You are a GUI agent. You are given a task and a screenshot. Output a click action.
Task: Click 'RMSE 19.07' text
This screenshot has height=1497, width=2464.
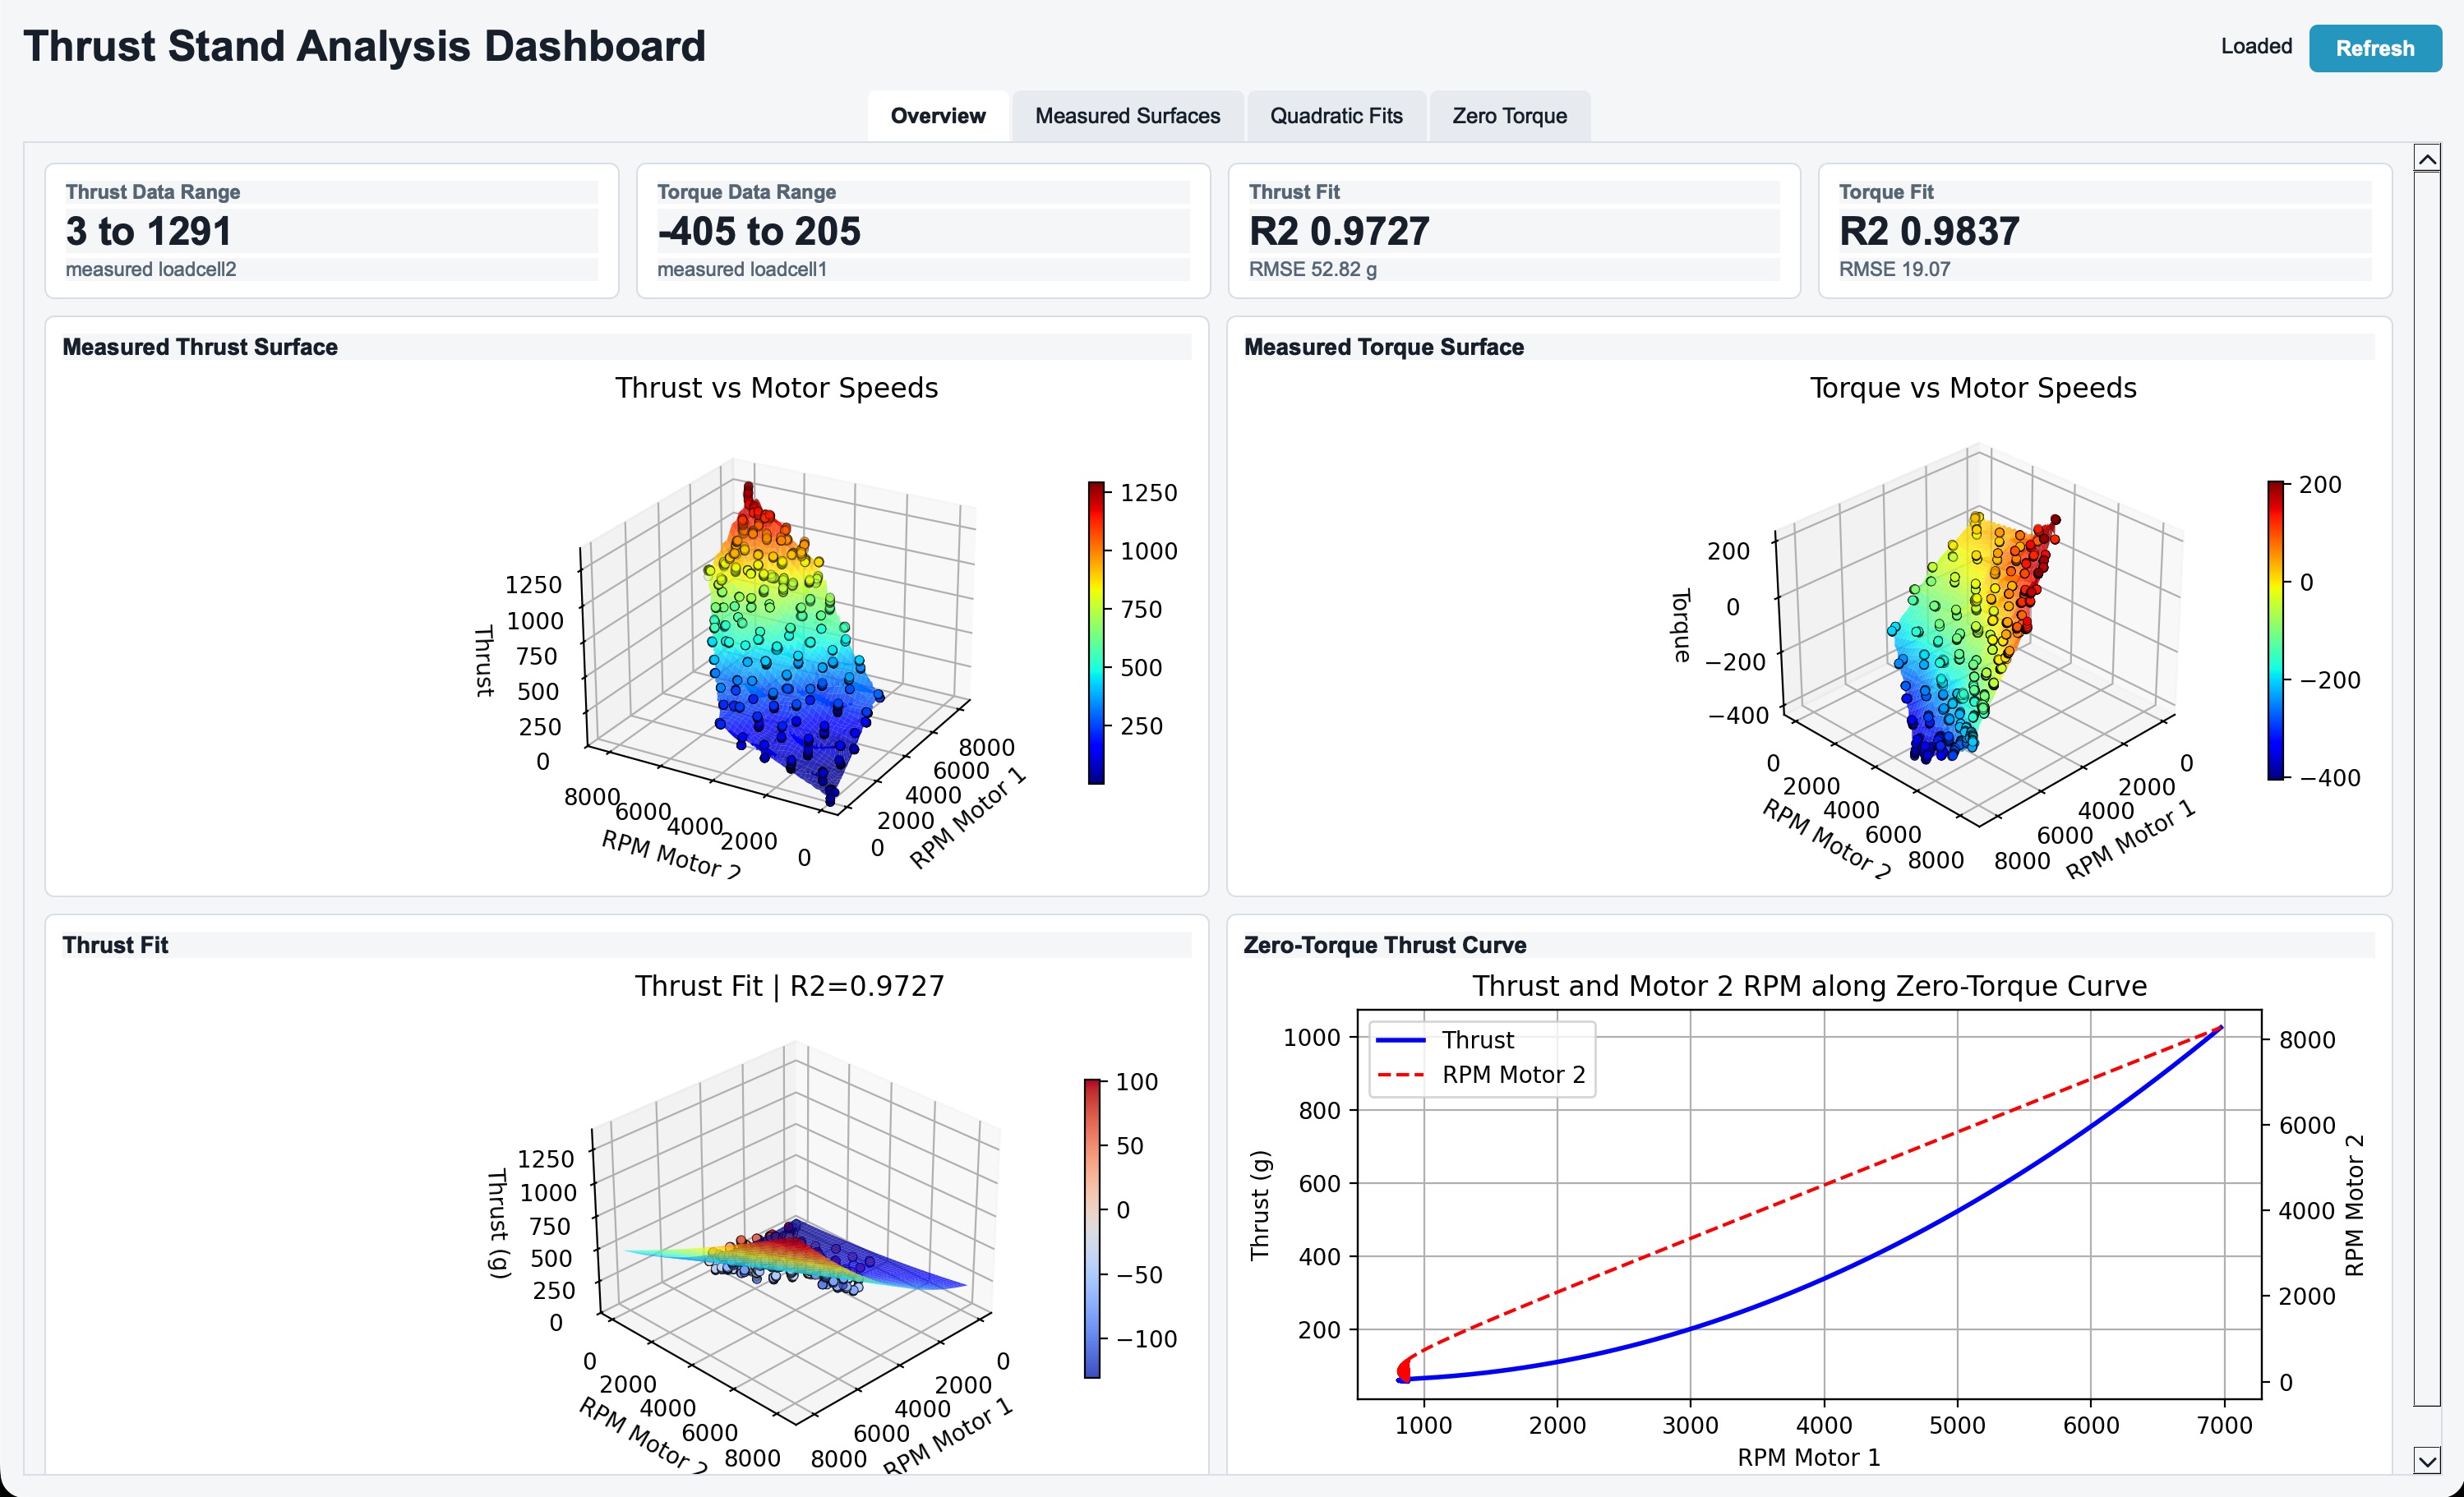(1894, 269)
